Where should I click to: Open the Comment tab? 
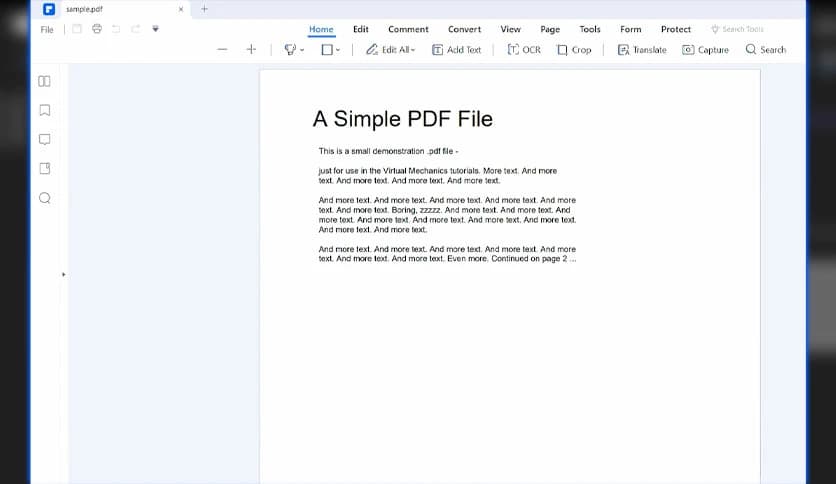coord(408,29)
